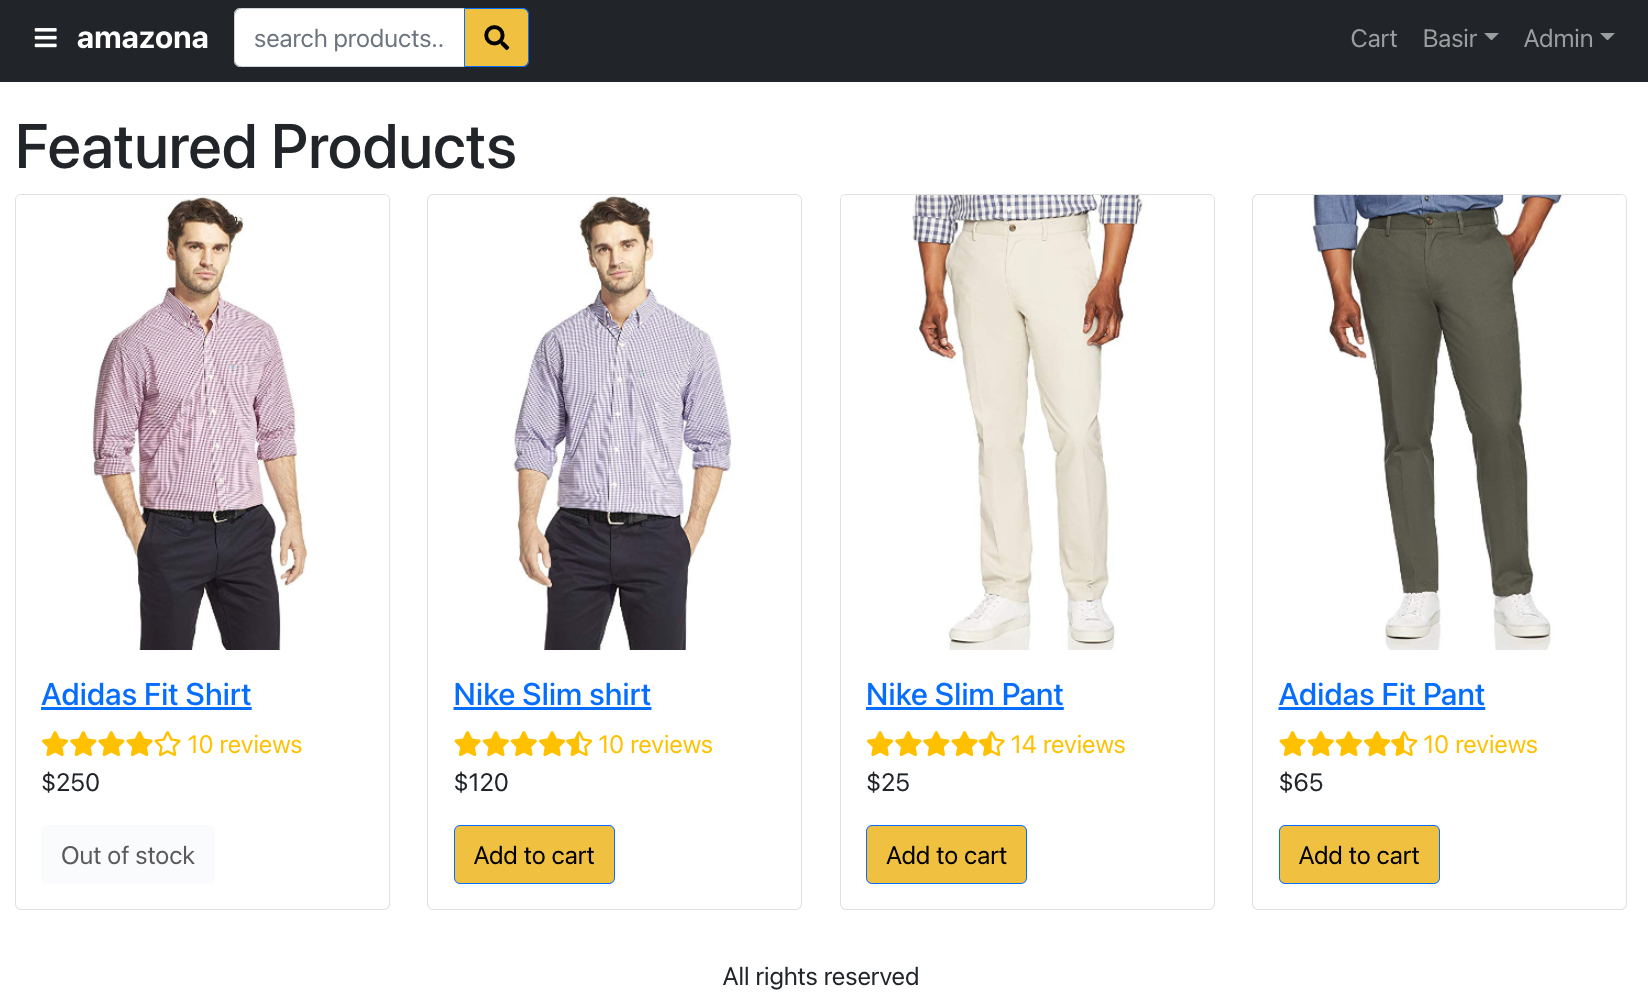This screenshot has width=1648, height=994.
Task: Open the Adidas Fit Shirt link
Action: pyautogui.click(x=146, y=694)
